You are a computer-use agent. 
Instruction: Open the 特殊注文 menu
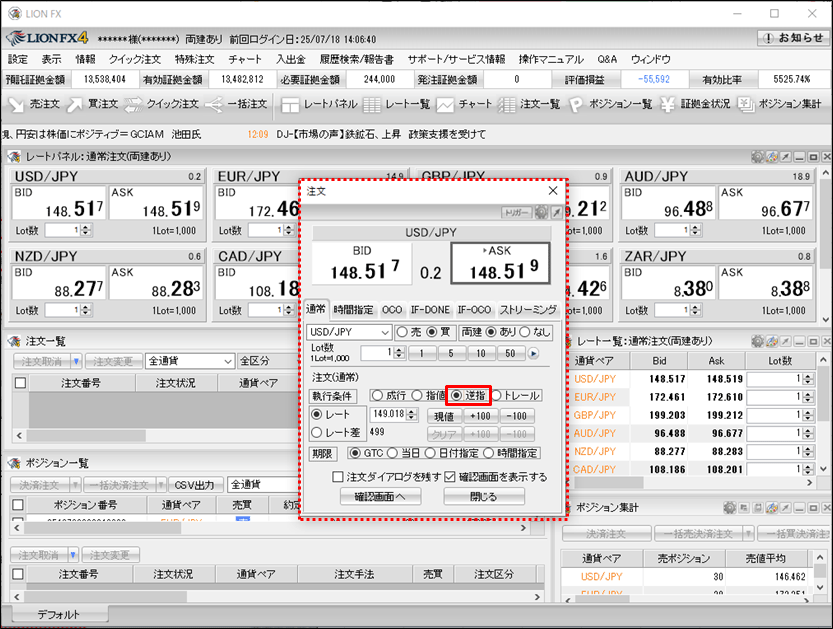pyautogui.click(x=193, y=59)
